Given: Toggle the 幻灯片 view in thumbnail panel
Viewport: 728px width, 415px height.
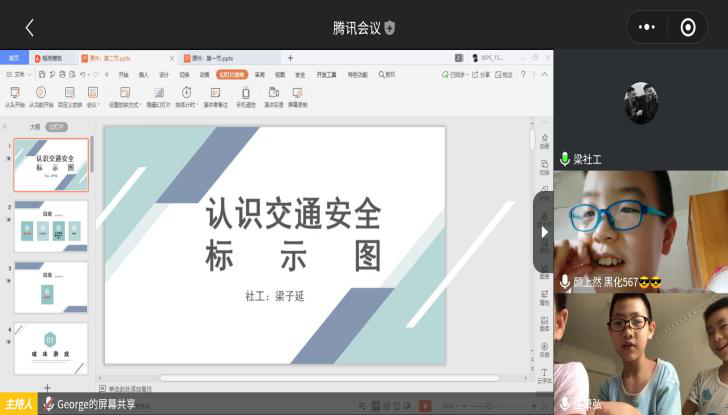Looking at the screenshot, I should [x=56, y=127].
